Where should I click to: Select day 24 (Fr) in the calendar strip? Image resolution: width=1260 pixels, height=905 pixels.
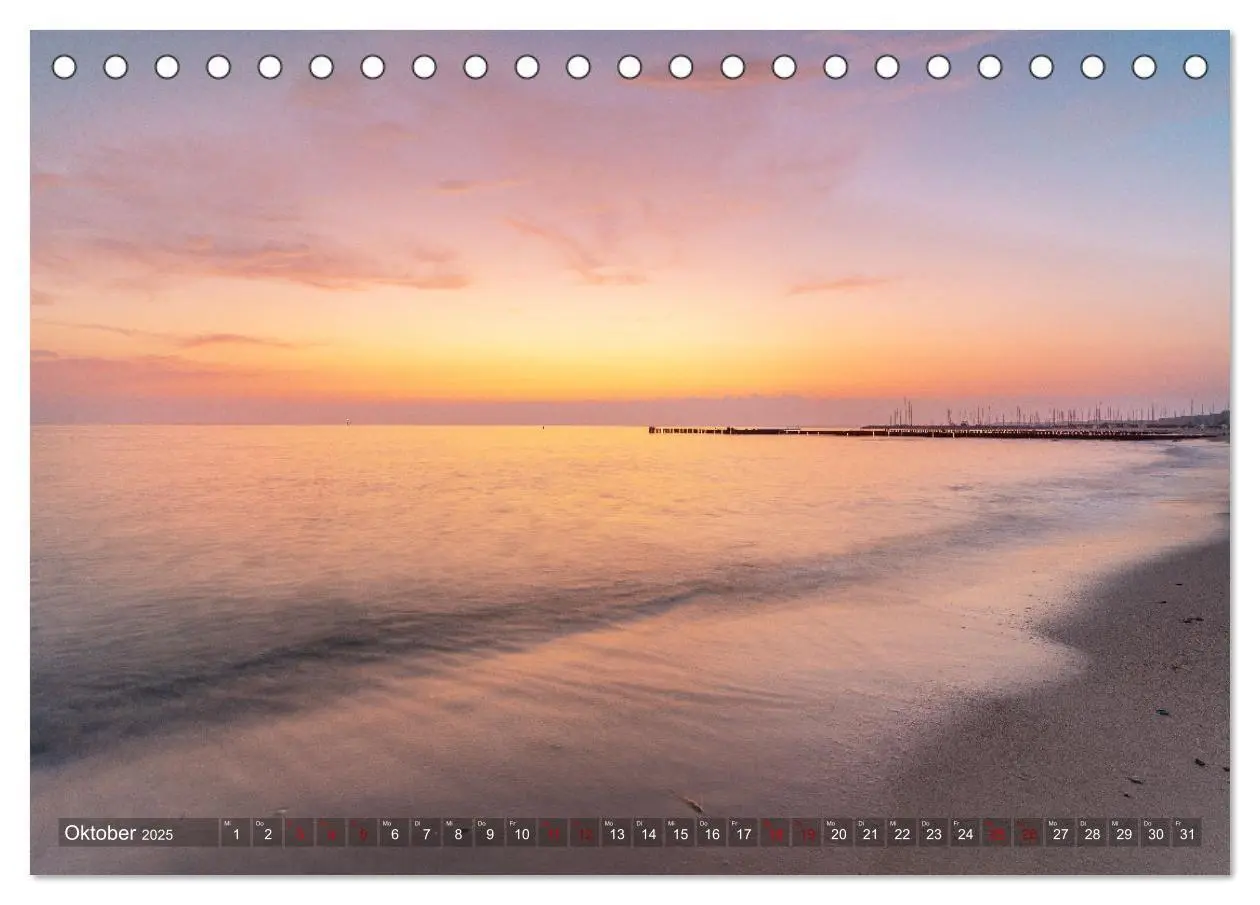(965, 833)
